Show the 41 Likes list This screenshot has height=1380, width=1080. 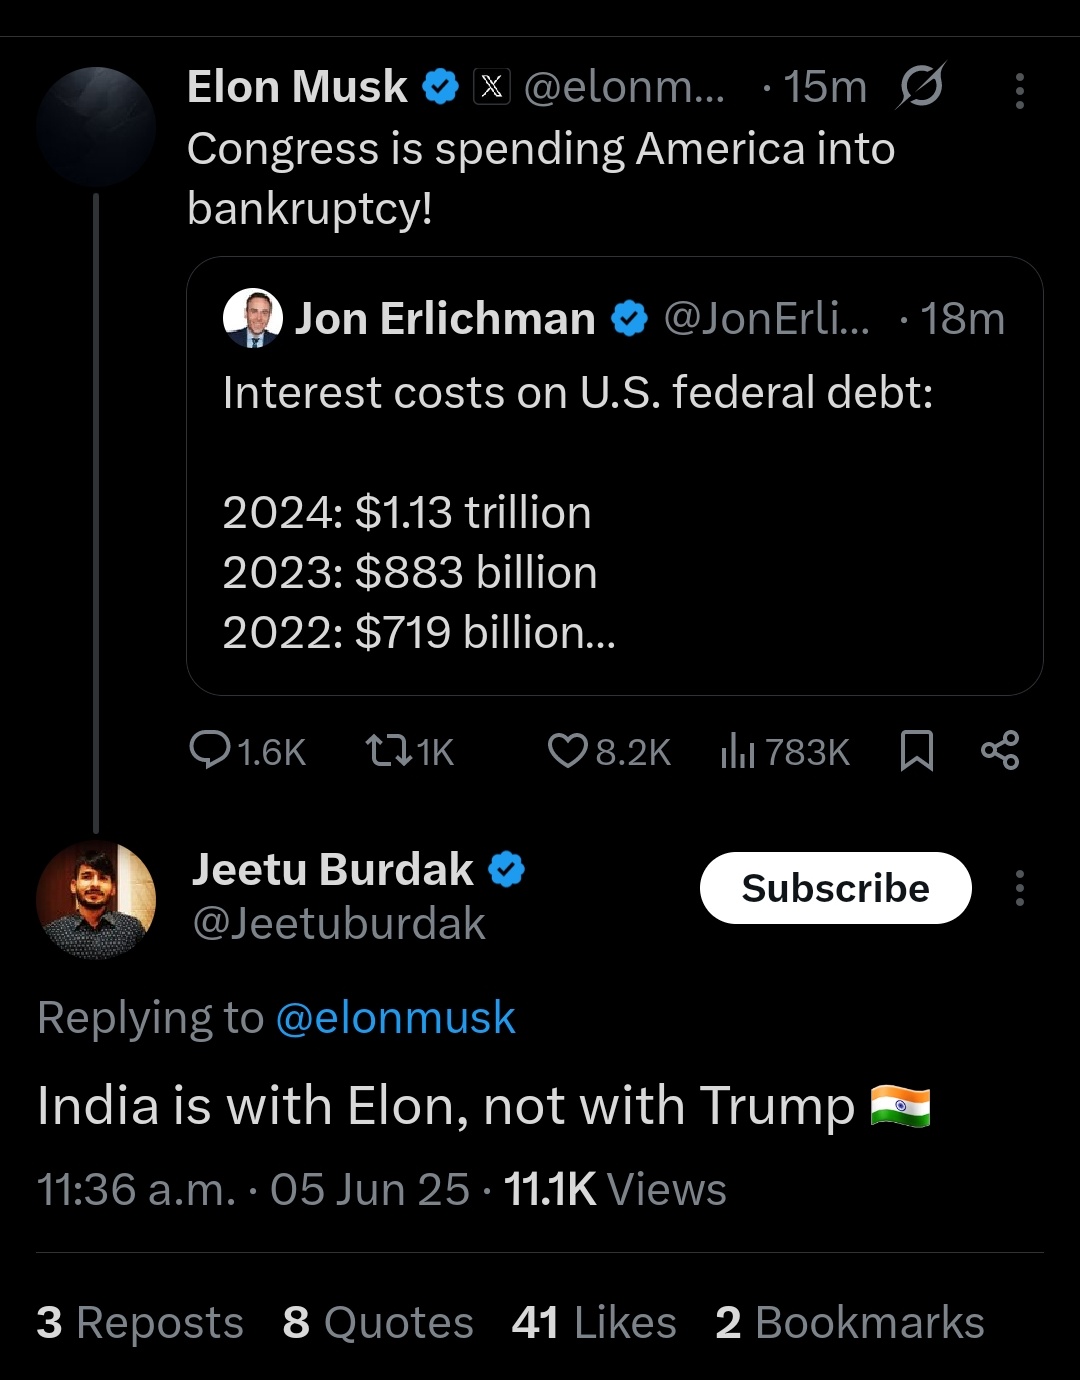click(x=594, y=1323)
